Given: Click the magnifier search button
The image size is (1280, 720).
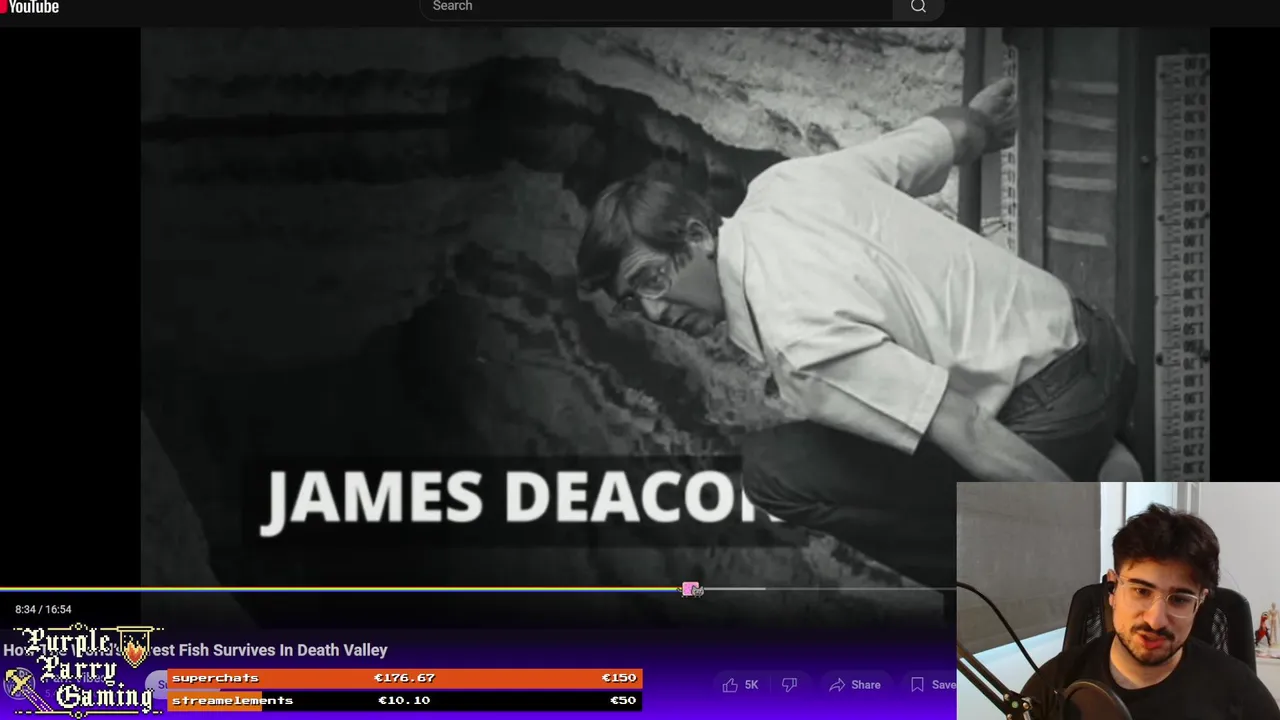Looking at the screenshot, I should [918, 7].
